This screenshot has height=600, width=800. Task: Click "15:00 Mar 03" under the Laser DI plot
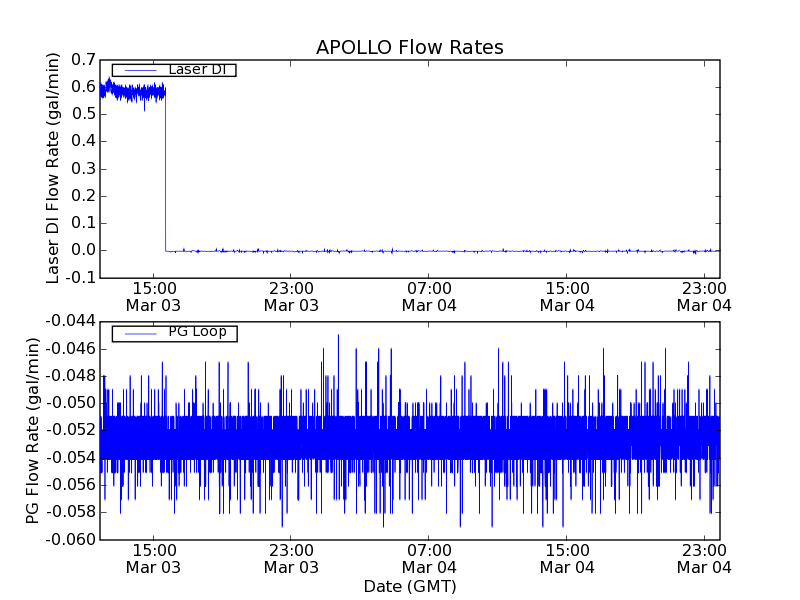pyautogui.click(x=153, y=297)
